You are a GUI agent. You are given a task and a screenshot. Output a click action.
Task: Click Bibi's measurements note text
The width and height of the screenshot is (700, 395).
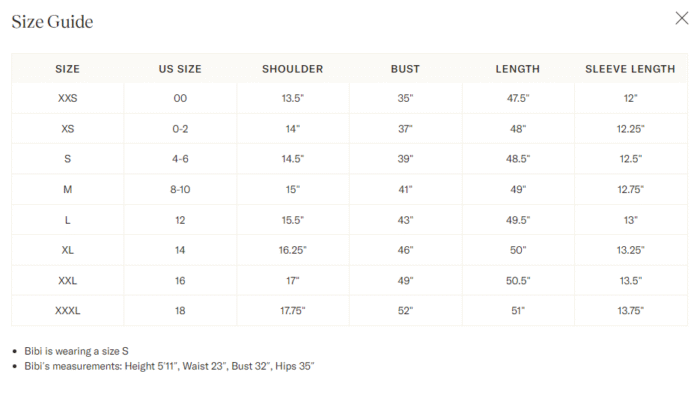[169, 366]
